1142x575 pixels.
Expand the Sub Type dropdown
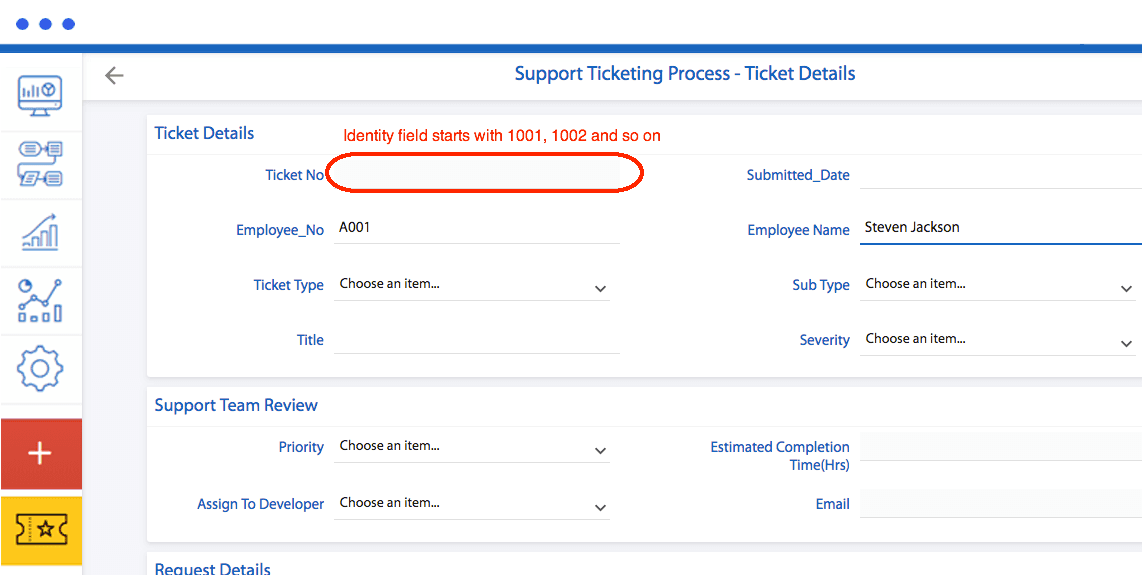pos(998,285)
